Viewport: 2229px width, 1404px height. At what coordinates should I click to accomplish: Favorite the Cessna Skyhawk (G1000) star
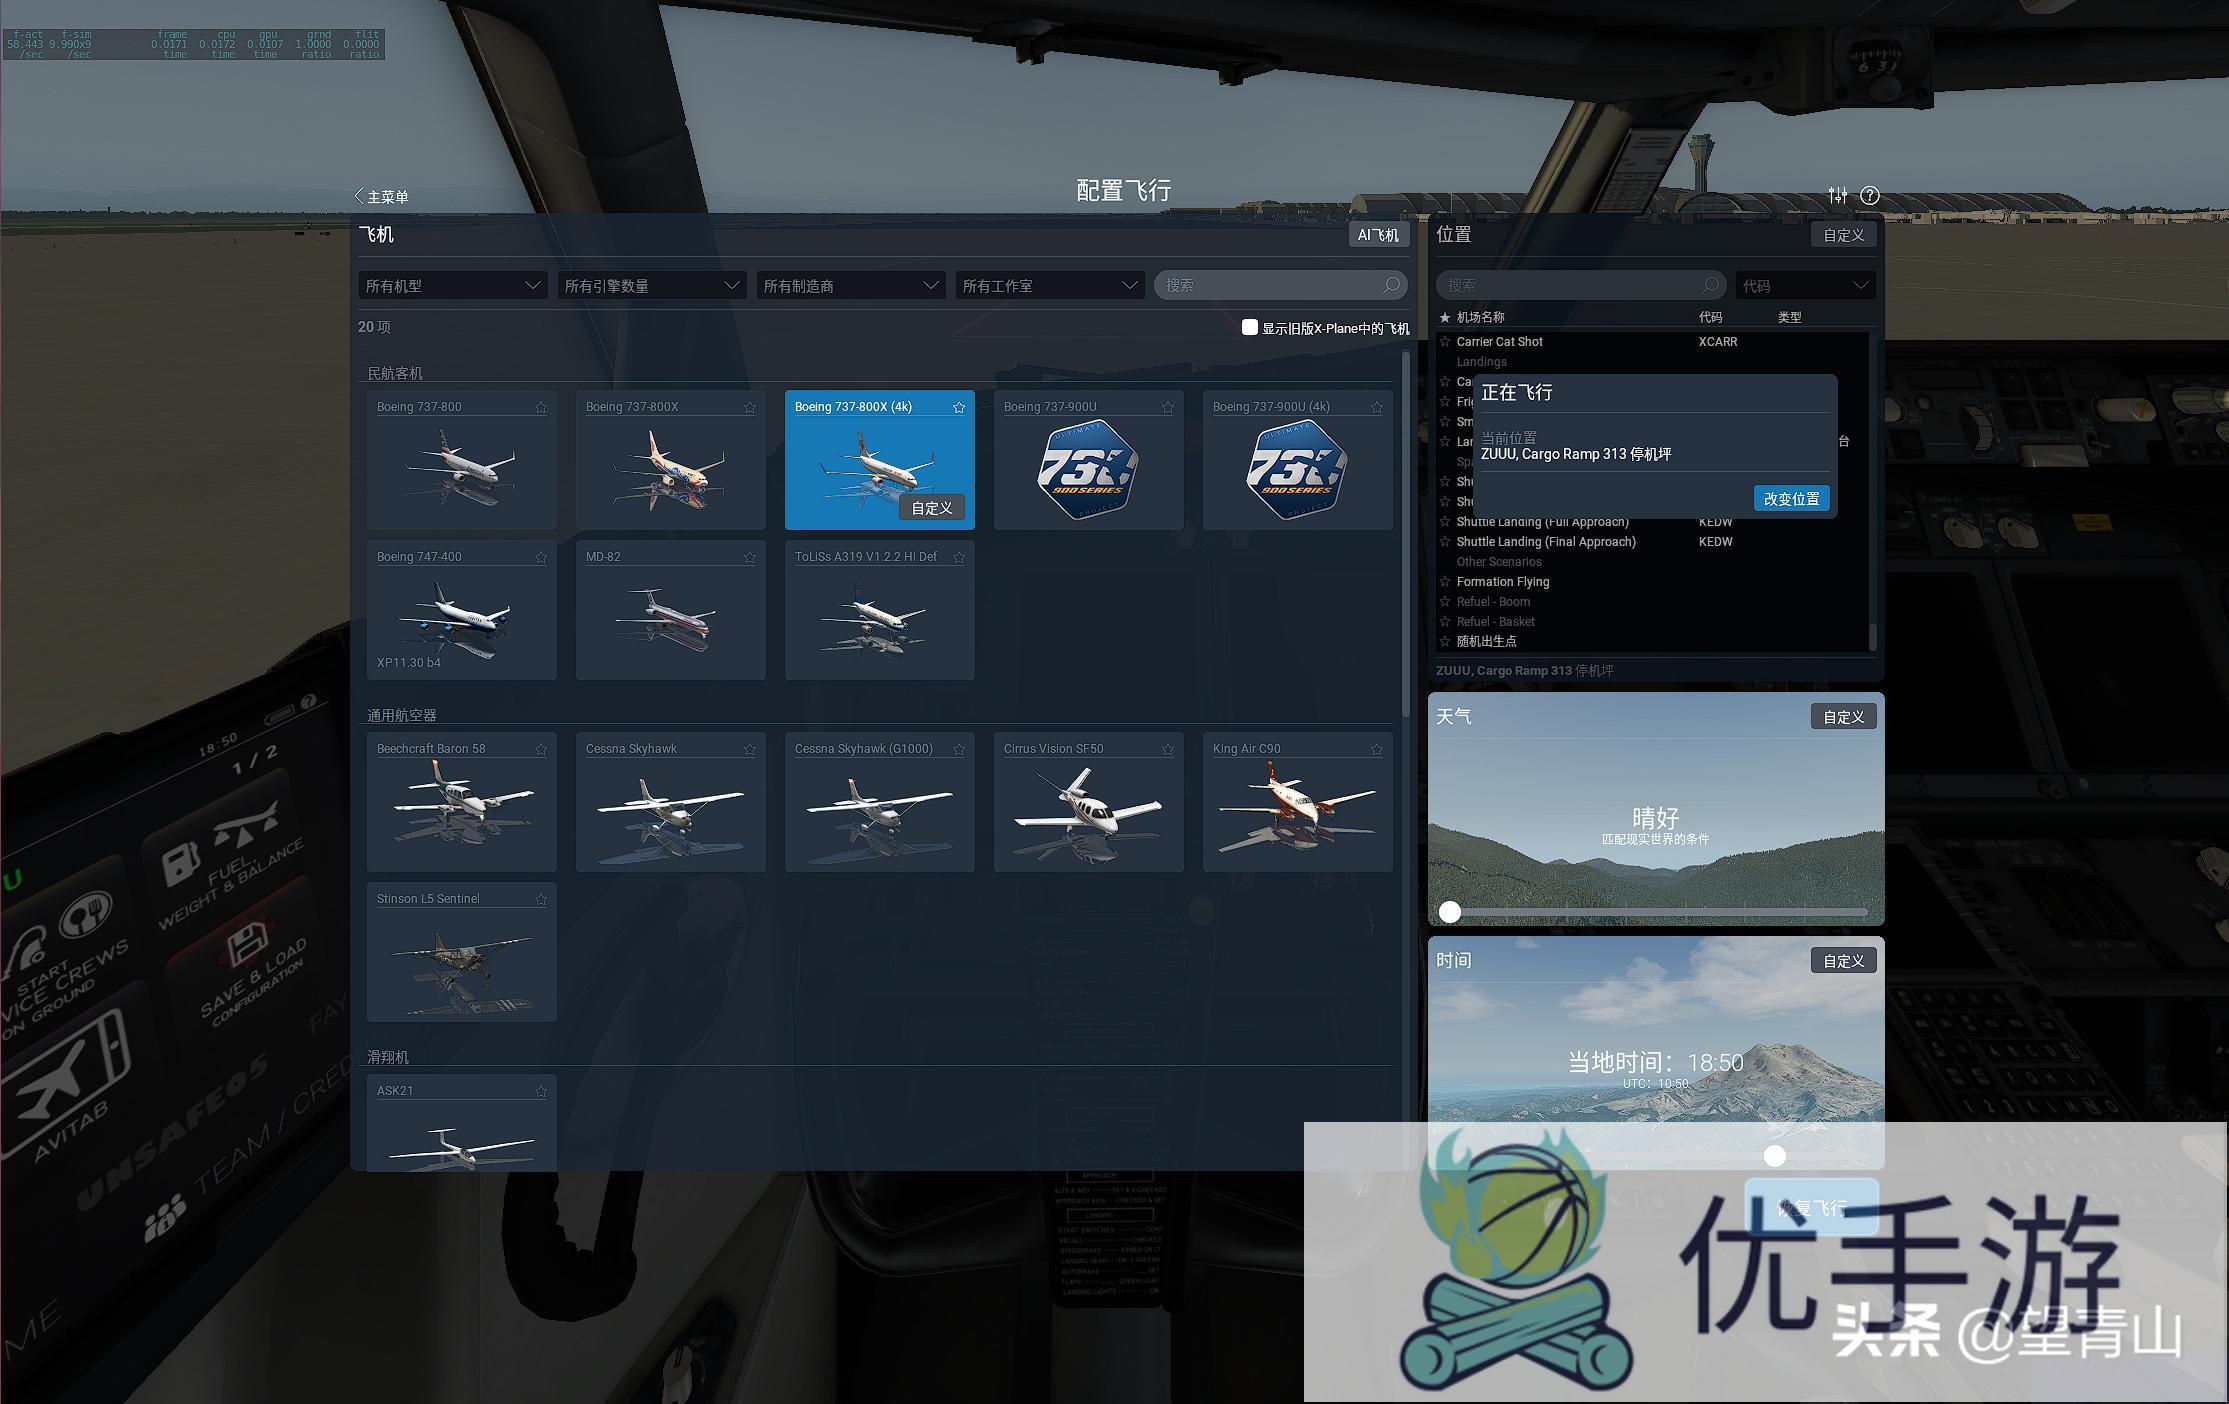(959, 749)
